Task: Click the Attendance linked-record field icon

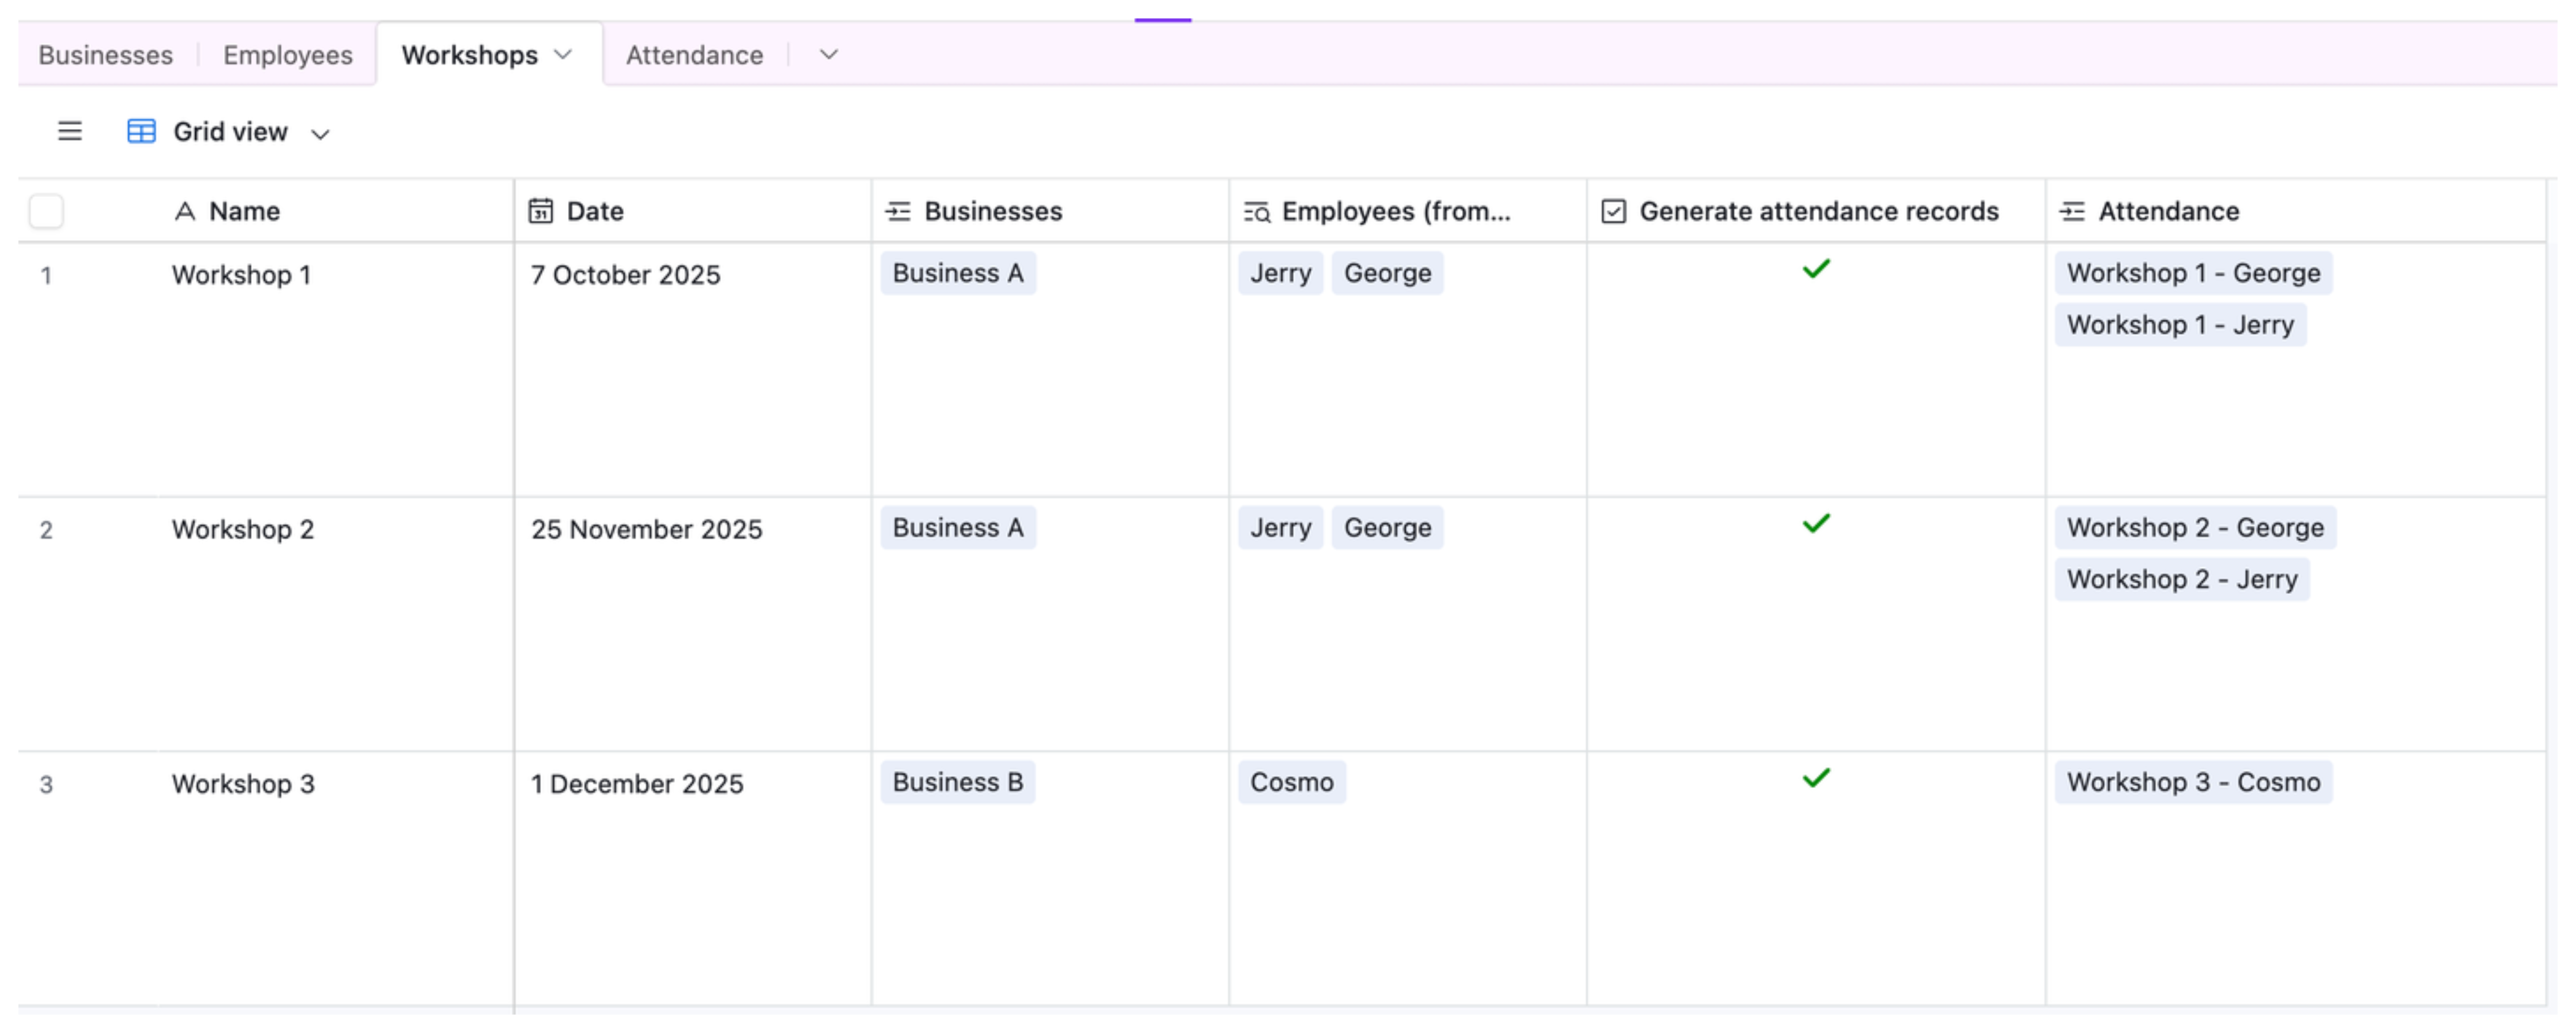Action: 2072,211
